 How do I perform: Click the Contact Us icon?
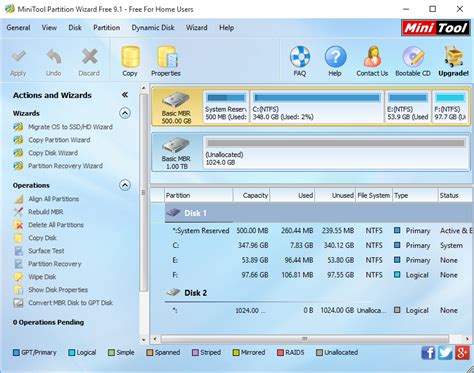point(372,56)
